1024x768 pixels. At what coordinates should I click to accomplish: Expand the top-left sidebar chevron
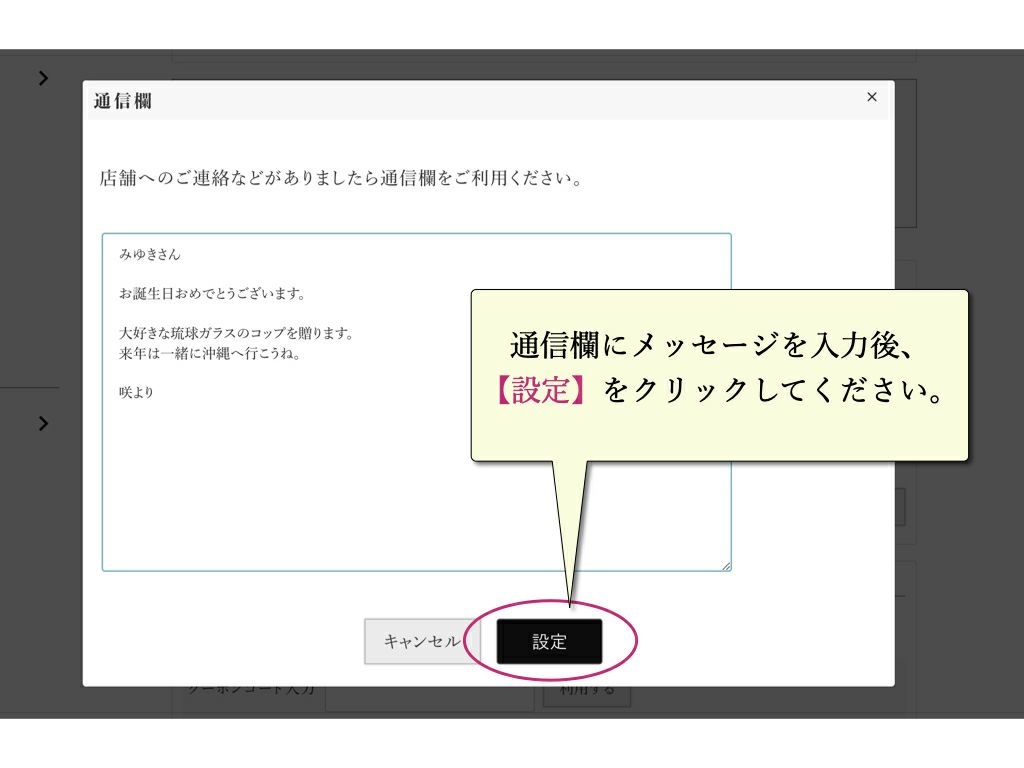42,77
